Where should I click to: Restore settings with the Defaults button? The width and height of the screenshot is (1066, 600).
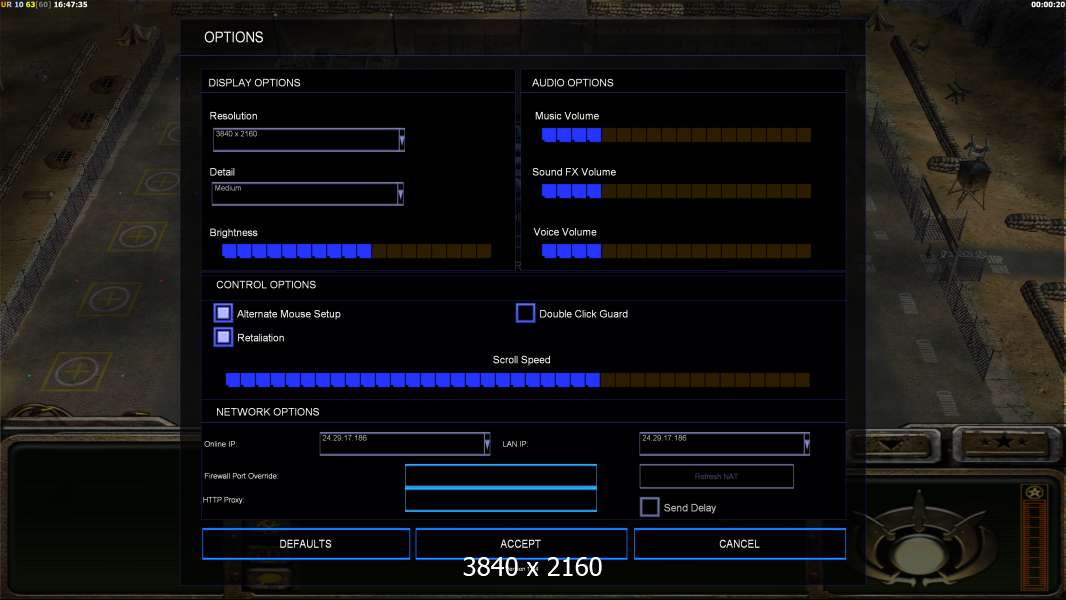306,544
